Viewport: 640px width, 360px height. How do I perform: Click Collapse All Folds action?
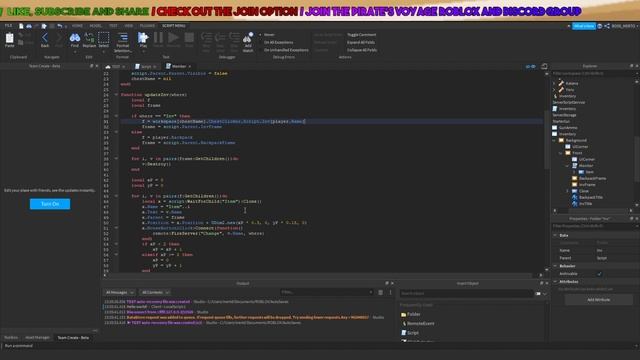click(x=362, y=50)
